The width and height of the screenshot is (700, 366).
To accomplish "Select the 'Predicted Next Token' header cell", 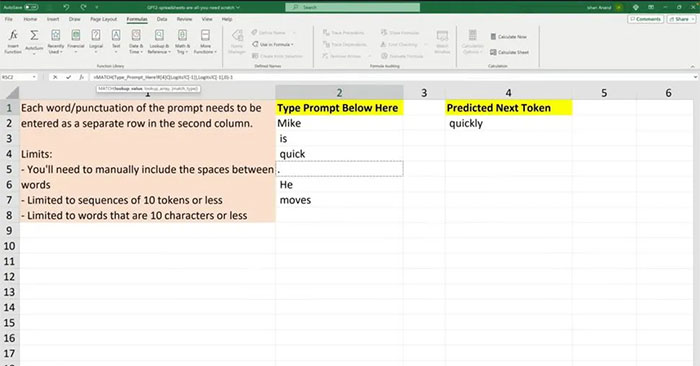I will pos(508,108).
